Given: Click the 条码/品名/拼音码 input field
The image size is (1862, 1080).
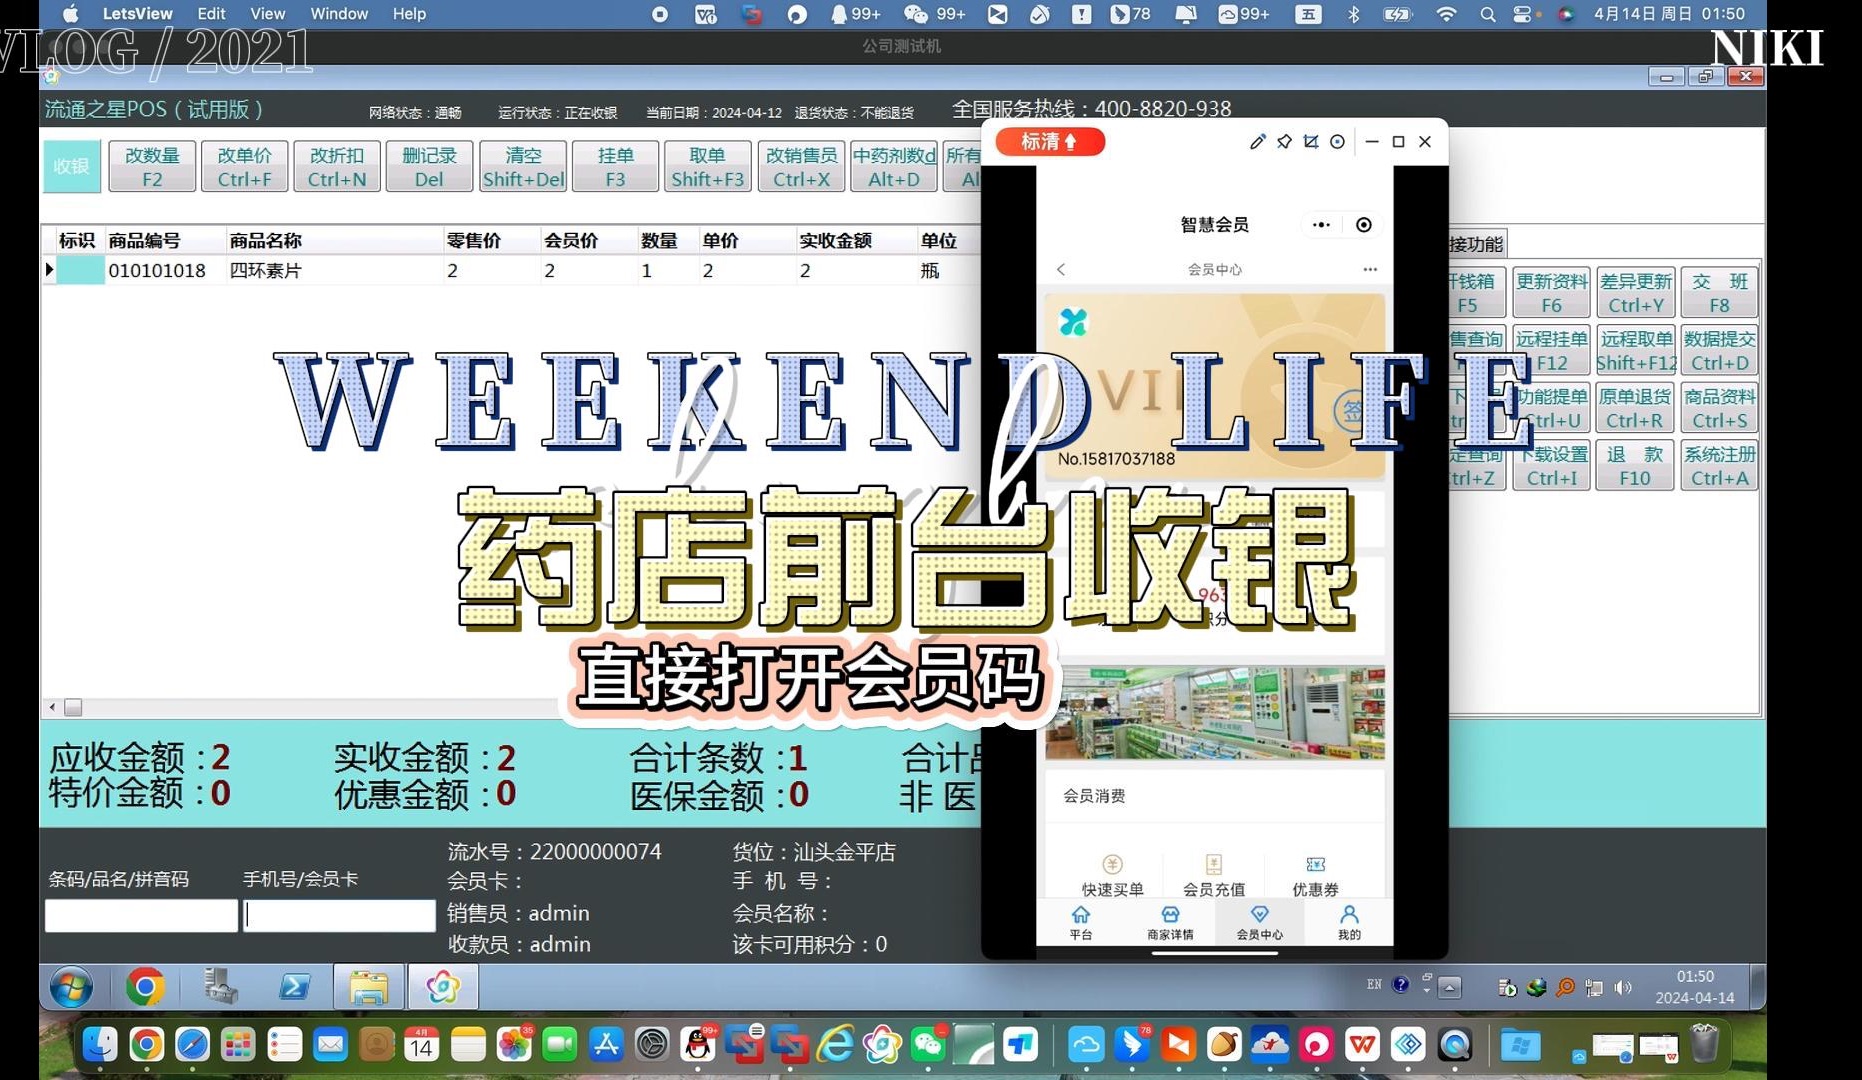Looking at the screenshot, I should (x=141, y=915).
